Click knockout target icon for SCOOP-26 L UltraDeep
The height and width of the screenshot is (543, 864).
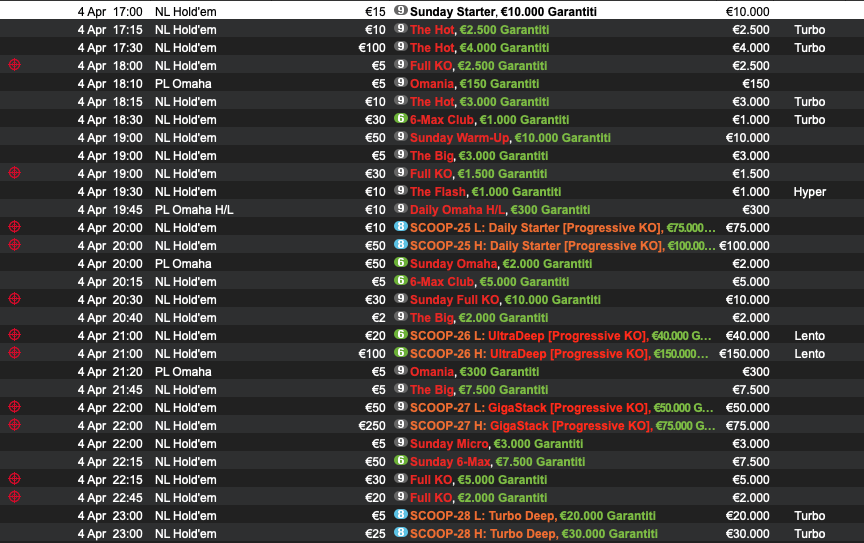[15, 335]
